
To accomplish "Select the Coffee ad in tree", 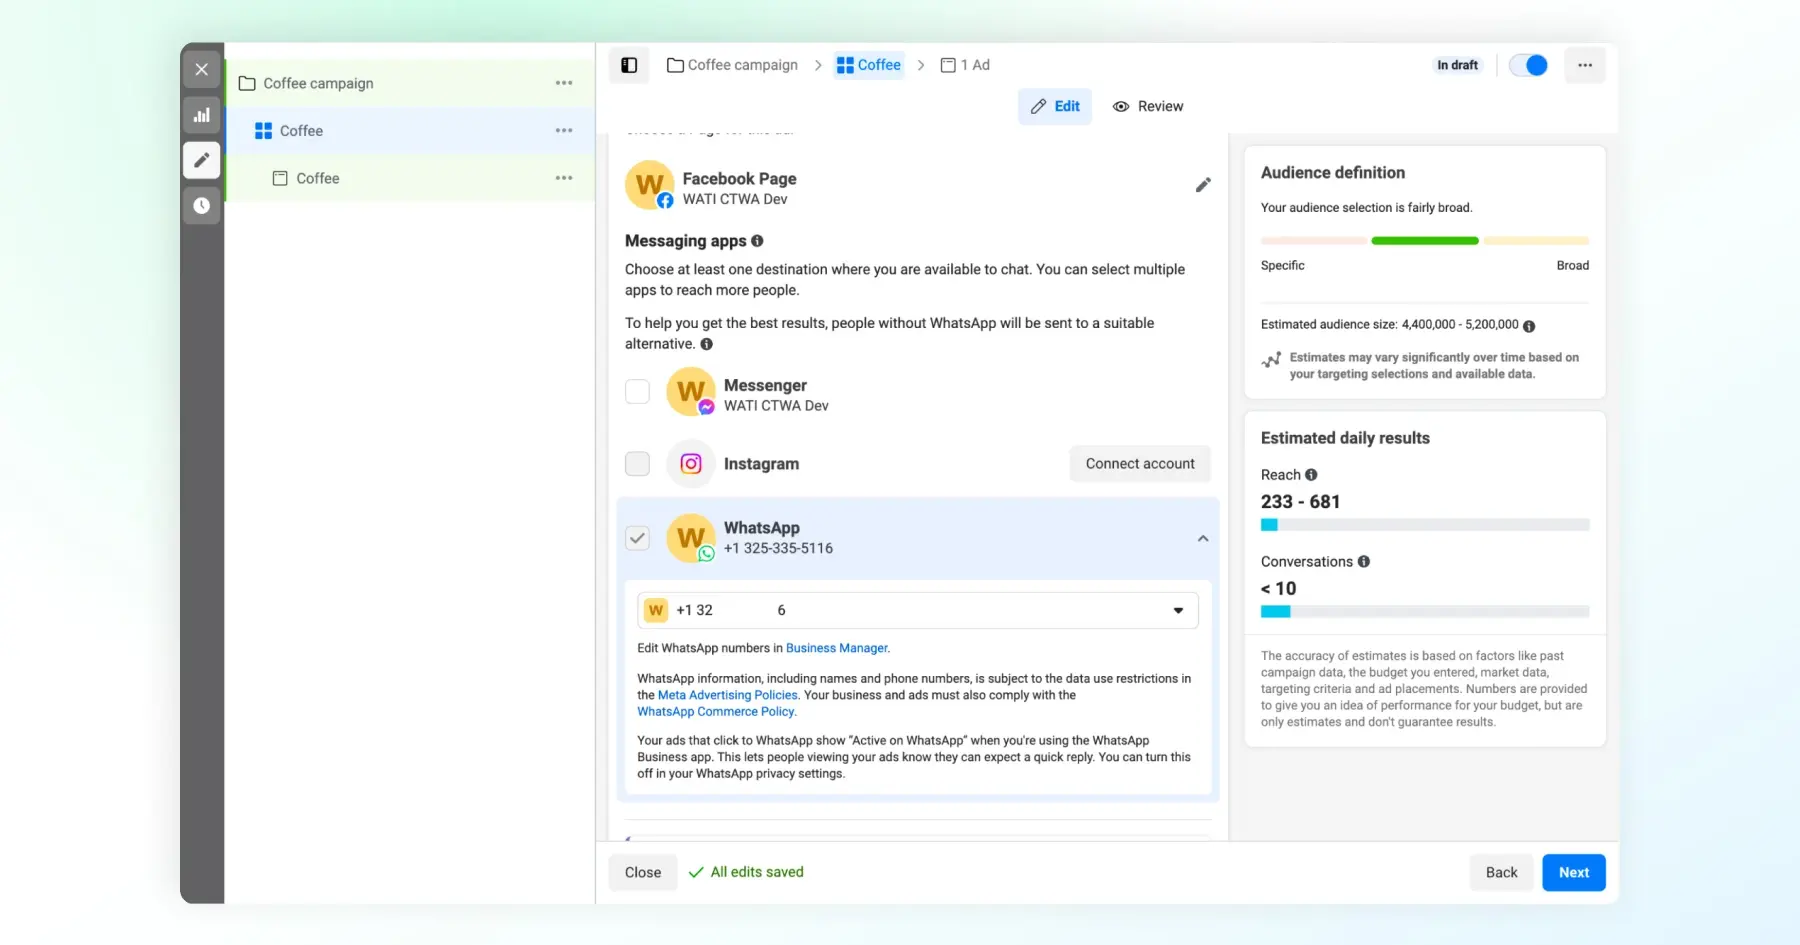I will [410, 178].
